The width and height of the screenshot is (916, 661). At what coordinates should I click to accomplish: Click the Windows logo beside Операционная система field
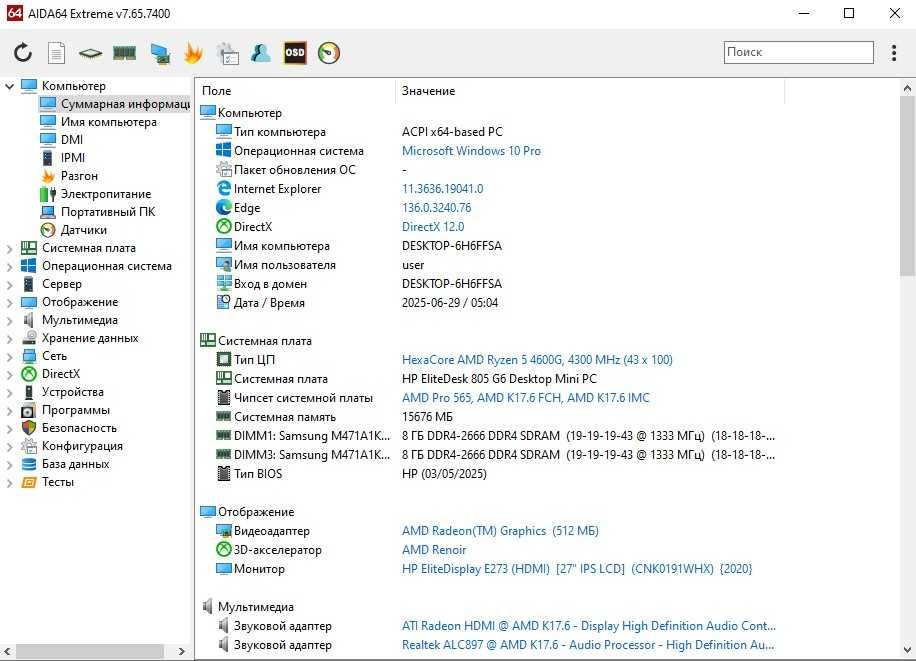point(223,150)
